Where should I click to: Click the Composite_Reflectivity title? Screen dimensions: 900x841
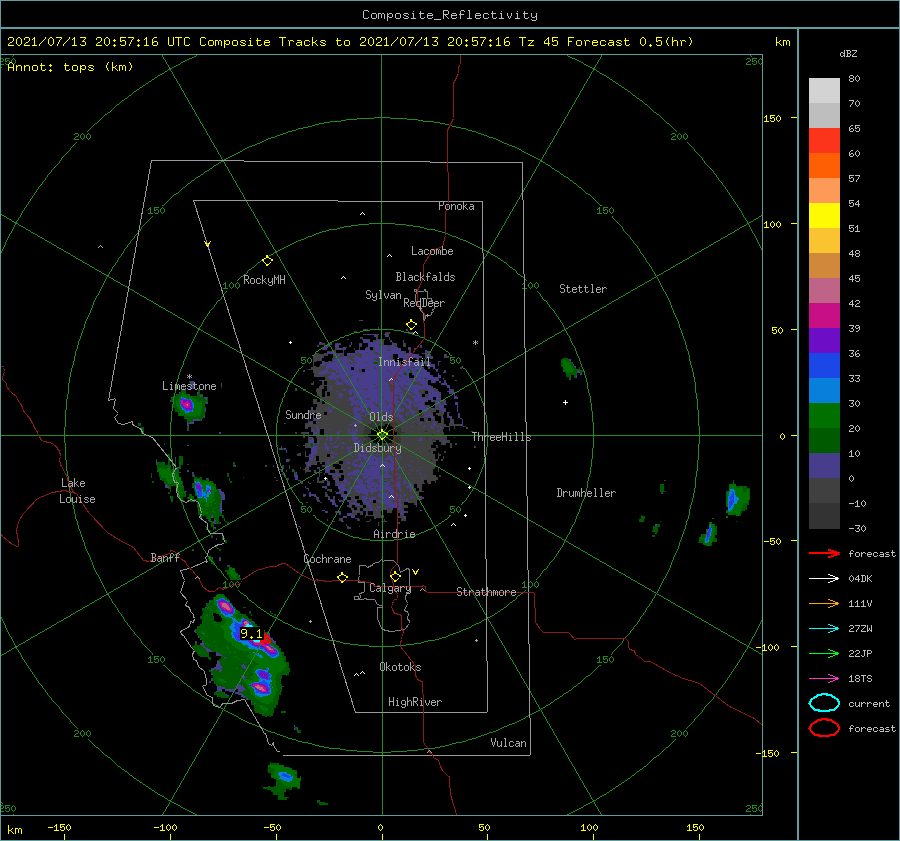[450, 15]
